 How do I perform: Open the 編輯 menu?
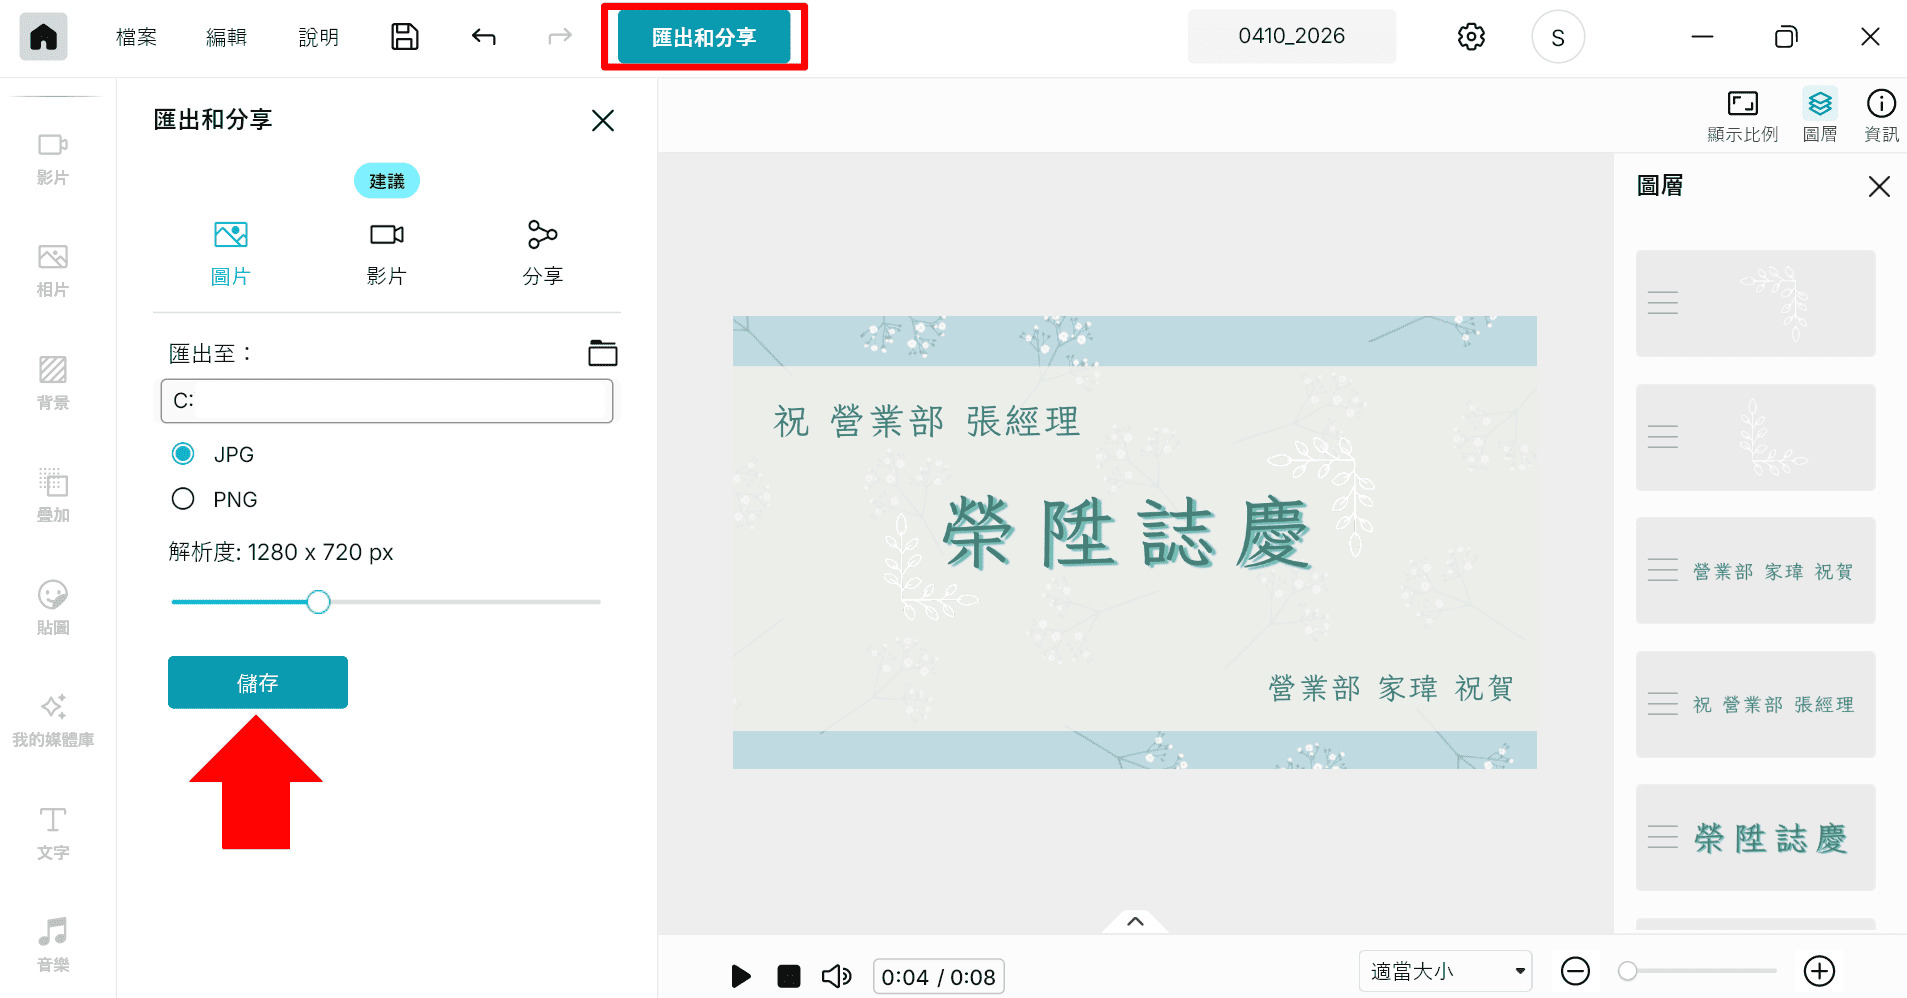225,36
